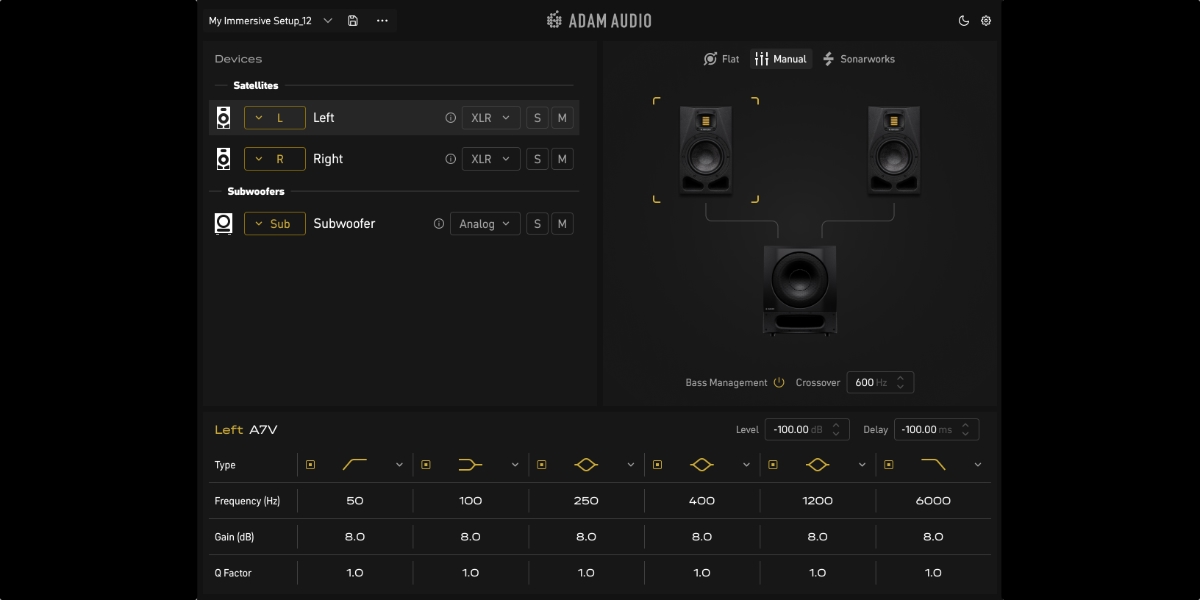Viewport: 1200px width, 600px height.
Task: Click the Crossover 600 Hz field
Action: 880,383
